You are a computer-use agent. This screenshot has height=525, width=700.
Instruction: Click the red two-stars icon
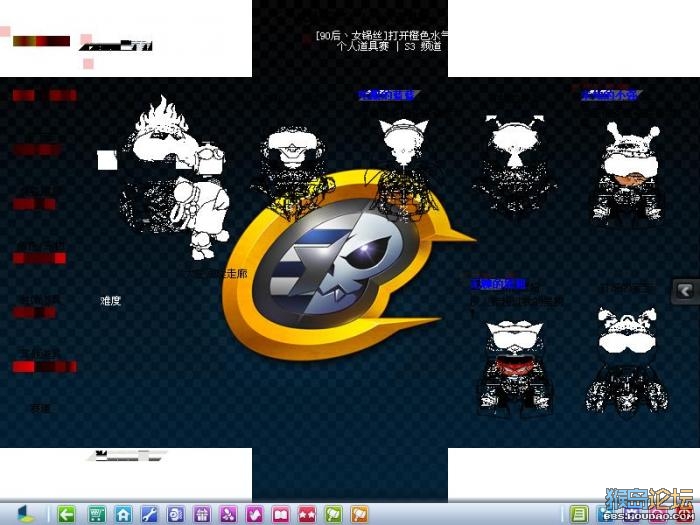pyautogui.click(x=307, y=514)
